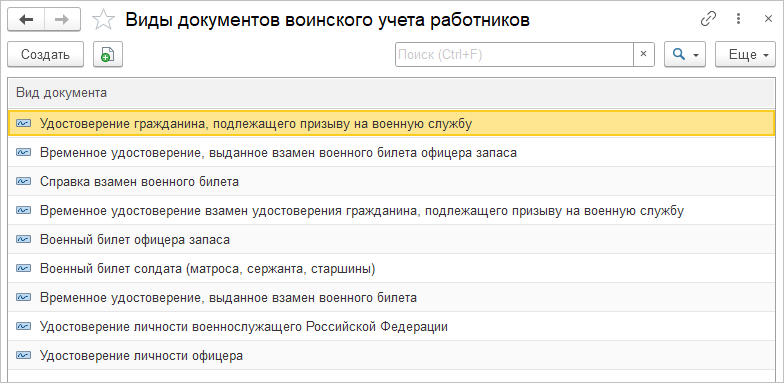Click item icon beside Удостоверение личности офицера

[x=23, y=356]
